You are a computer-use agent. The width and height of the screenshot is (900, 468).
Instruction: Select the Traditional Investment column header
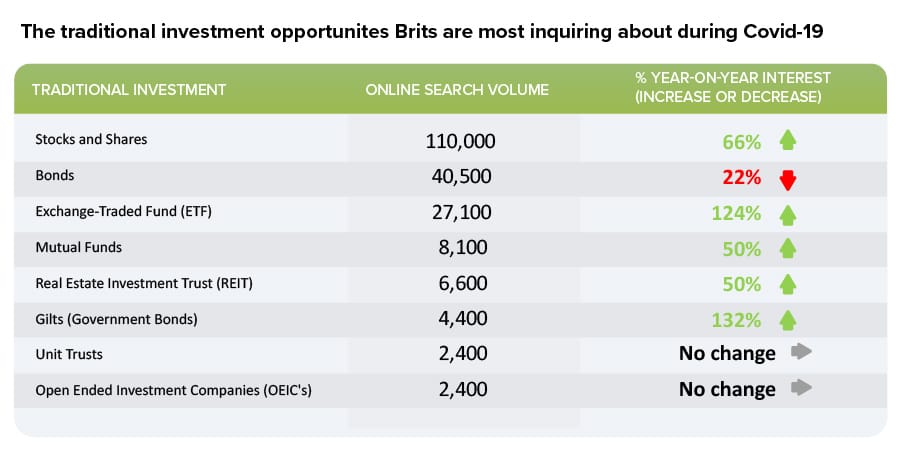tap(129, 90)
